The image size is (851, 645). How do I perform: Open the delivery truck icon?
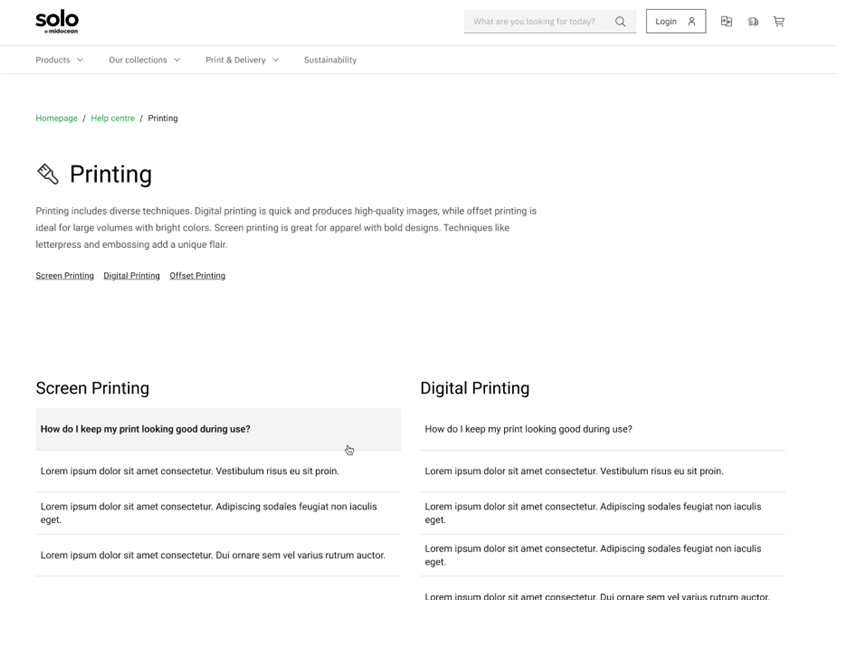(753, 22)
